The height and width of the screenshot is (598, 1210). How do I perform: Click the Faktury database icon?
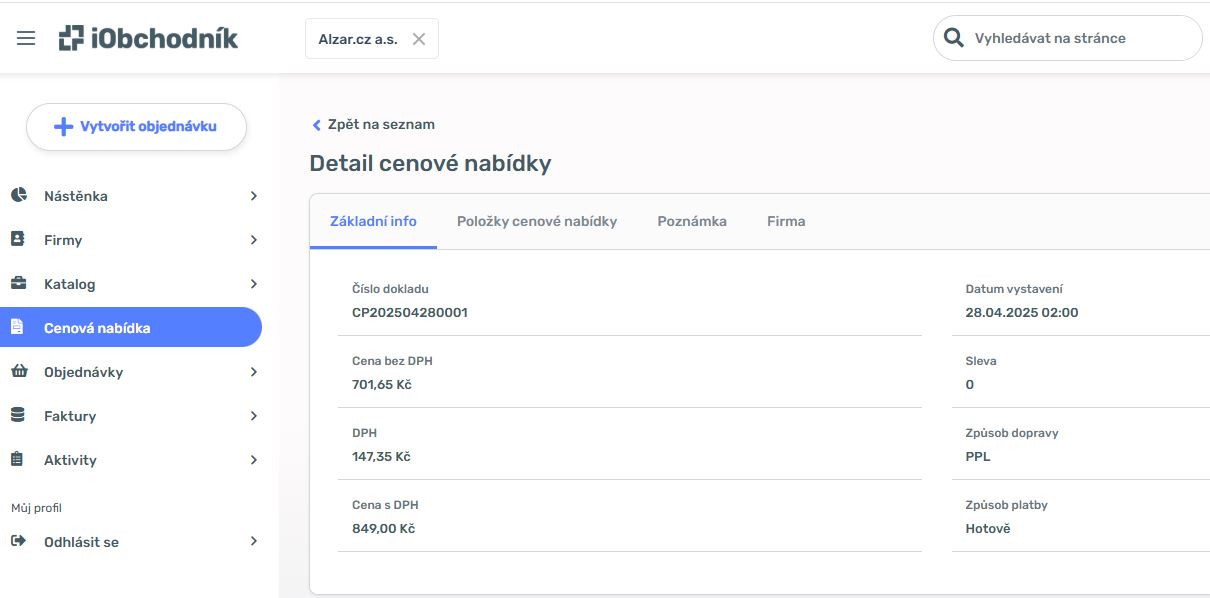click(18, 415)
